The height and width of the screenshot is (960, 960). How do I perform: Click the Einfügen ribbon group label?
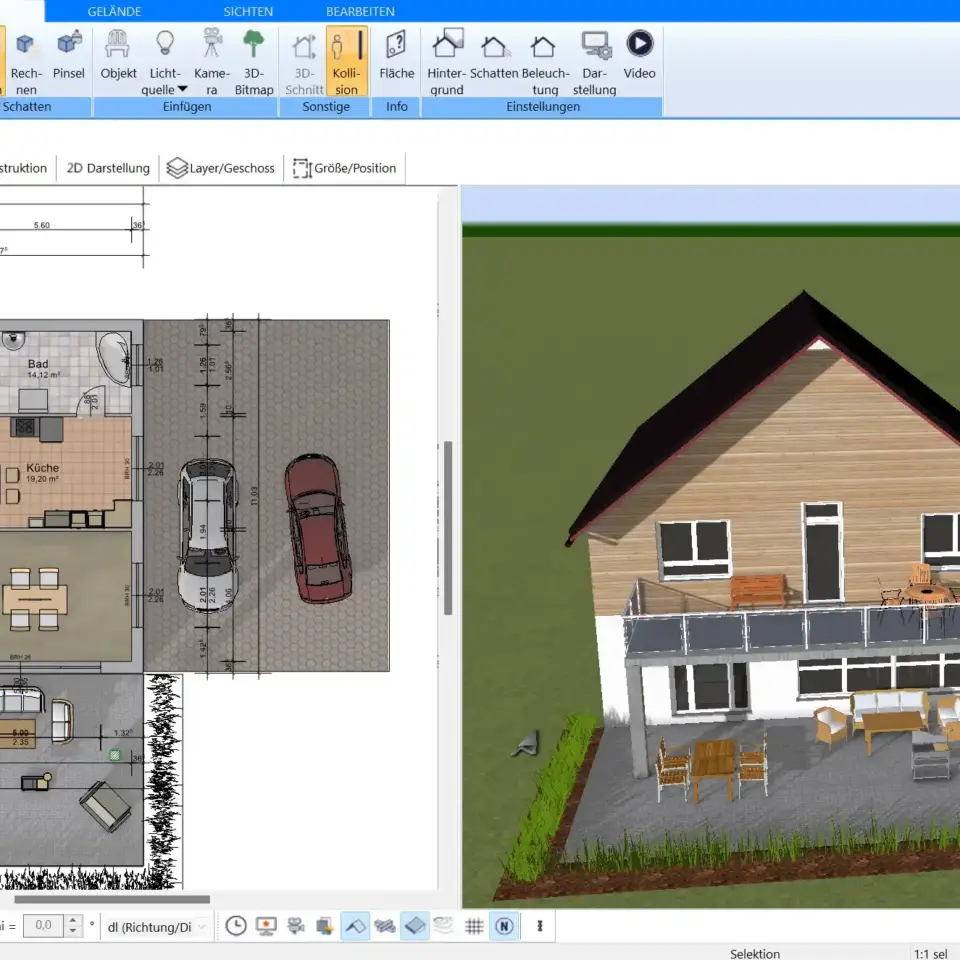click(x=187, y=107)
